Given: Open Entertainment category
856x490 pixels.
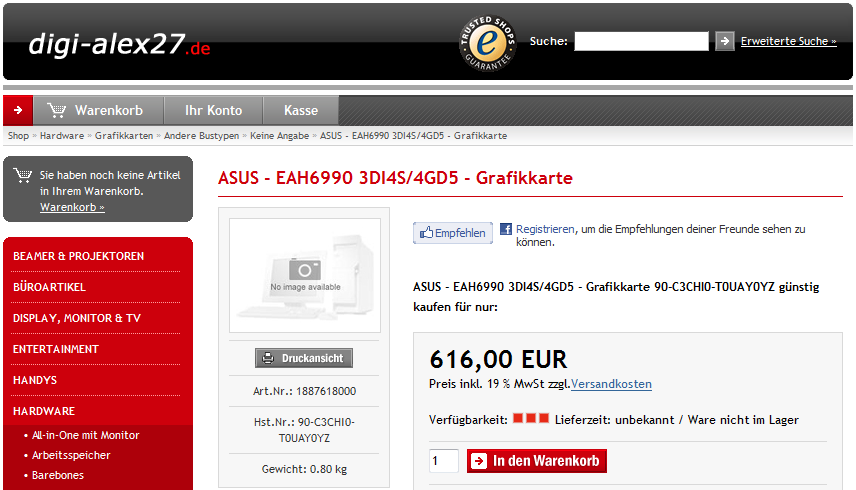Looking at the screenshot, I should coord(56,349).
